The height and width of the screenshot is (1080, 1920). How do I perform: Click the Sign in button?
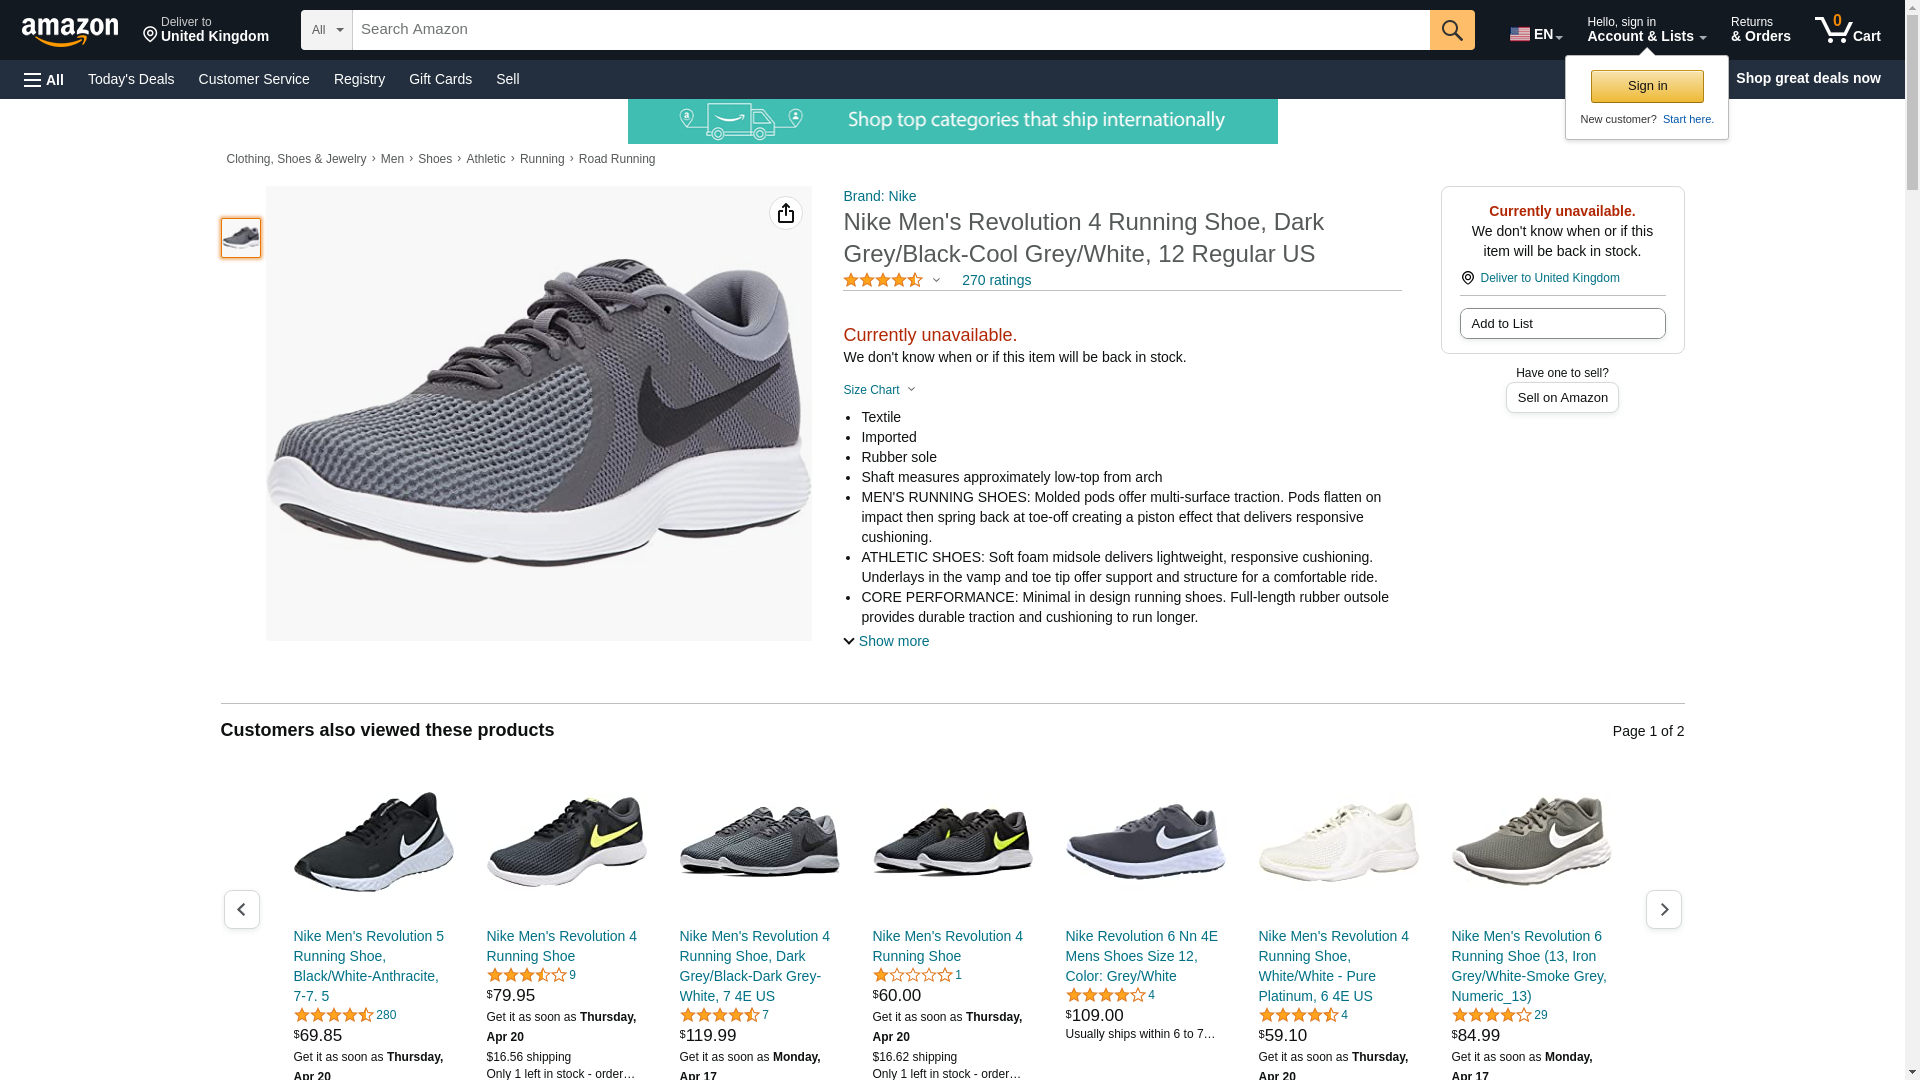(1647, 86)
